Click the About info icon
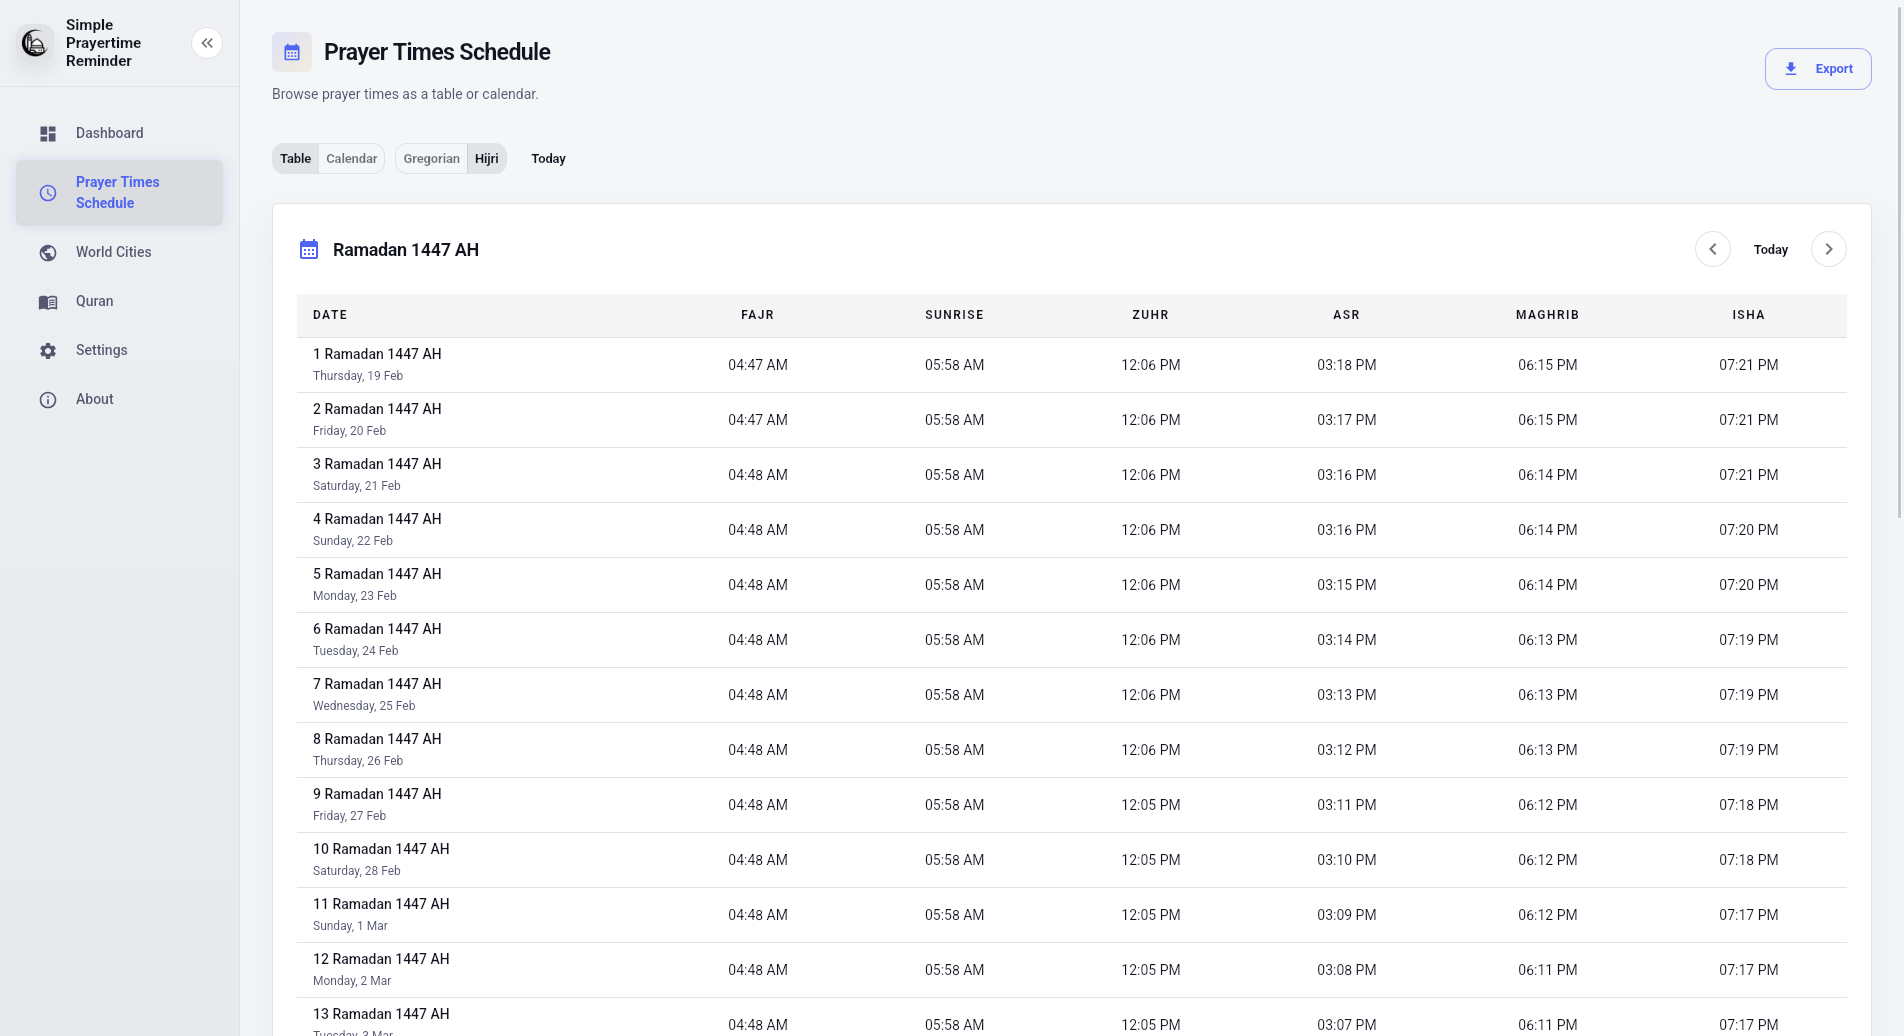Screen dimensions: 1904x1036 pos(48,400)
